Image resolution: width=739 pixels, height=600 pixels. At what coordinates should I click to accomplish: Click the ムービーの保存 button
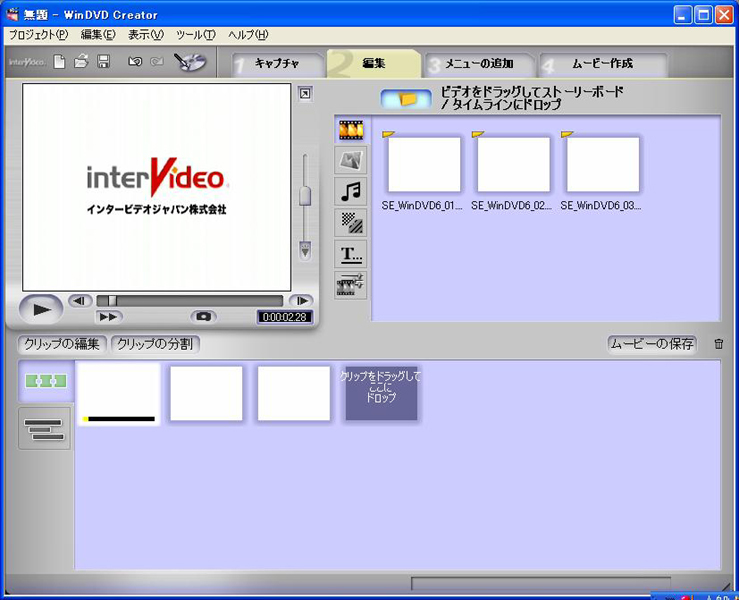(x=652, y=344)
